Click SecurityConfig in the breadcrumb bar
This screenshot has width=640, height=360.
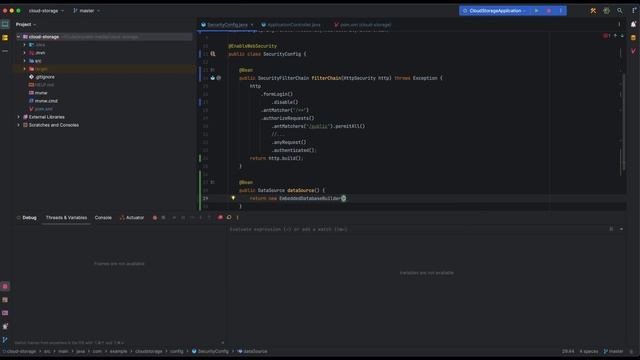210,351
